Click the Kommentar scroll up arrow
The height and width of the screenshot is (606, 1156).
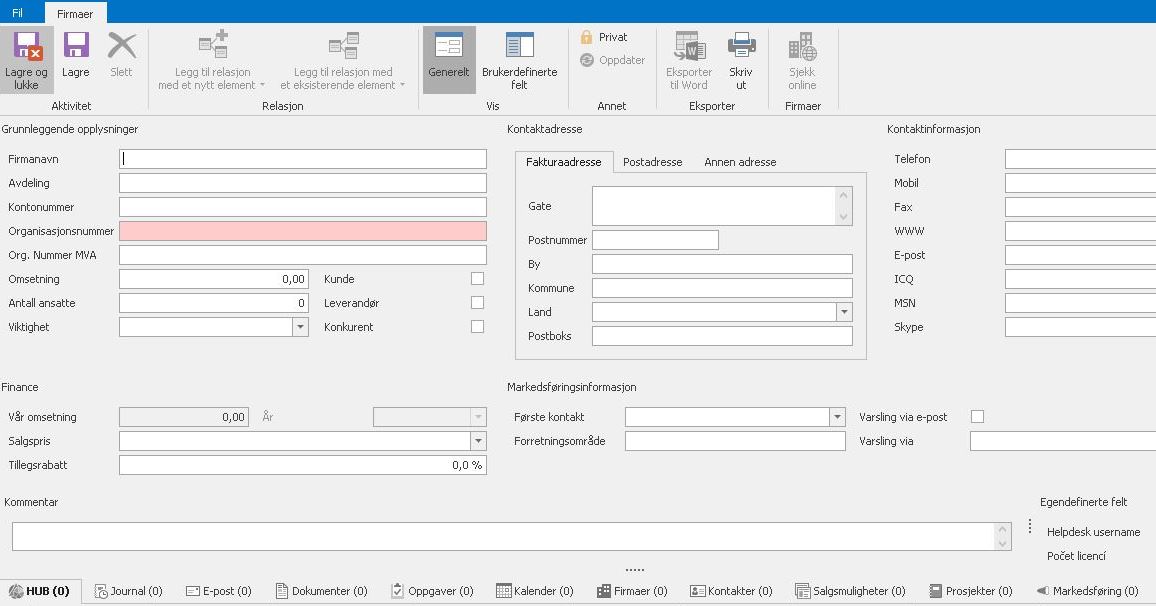click(x=1002, y=529)
